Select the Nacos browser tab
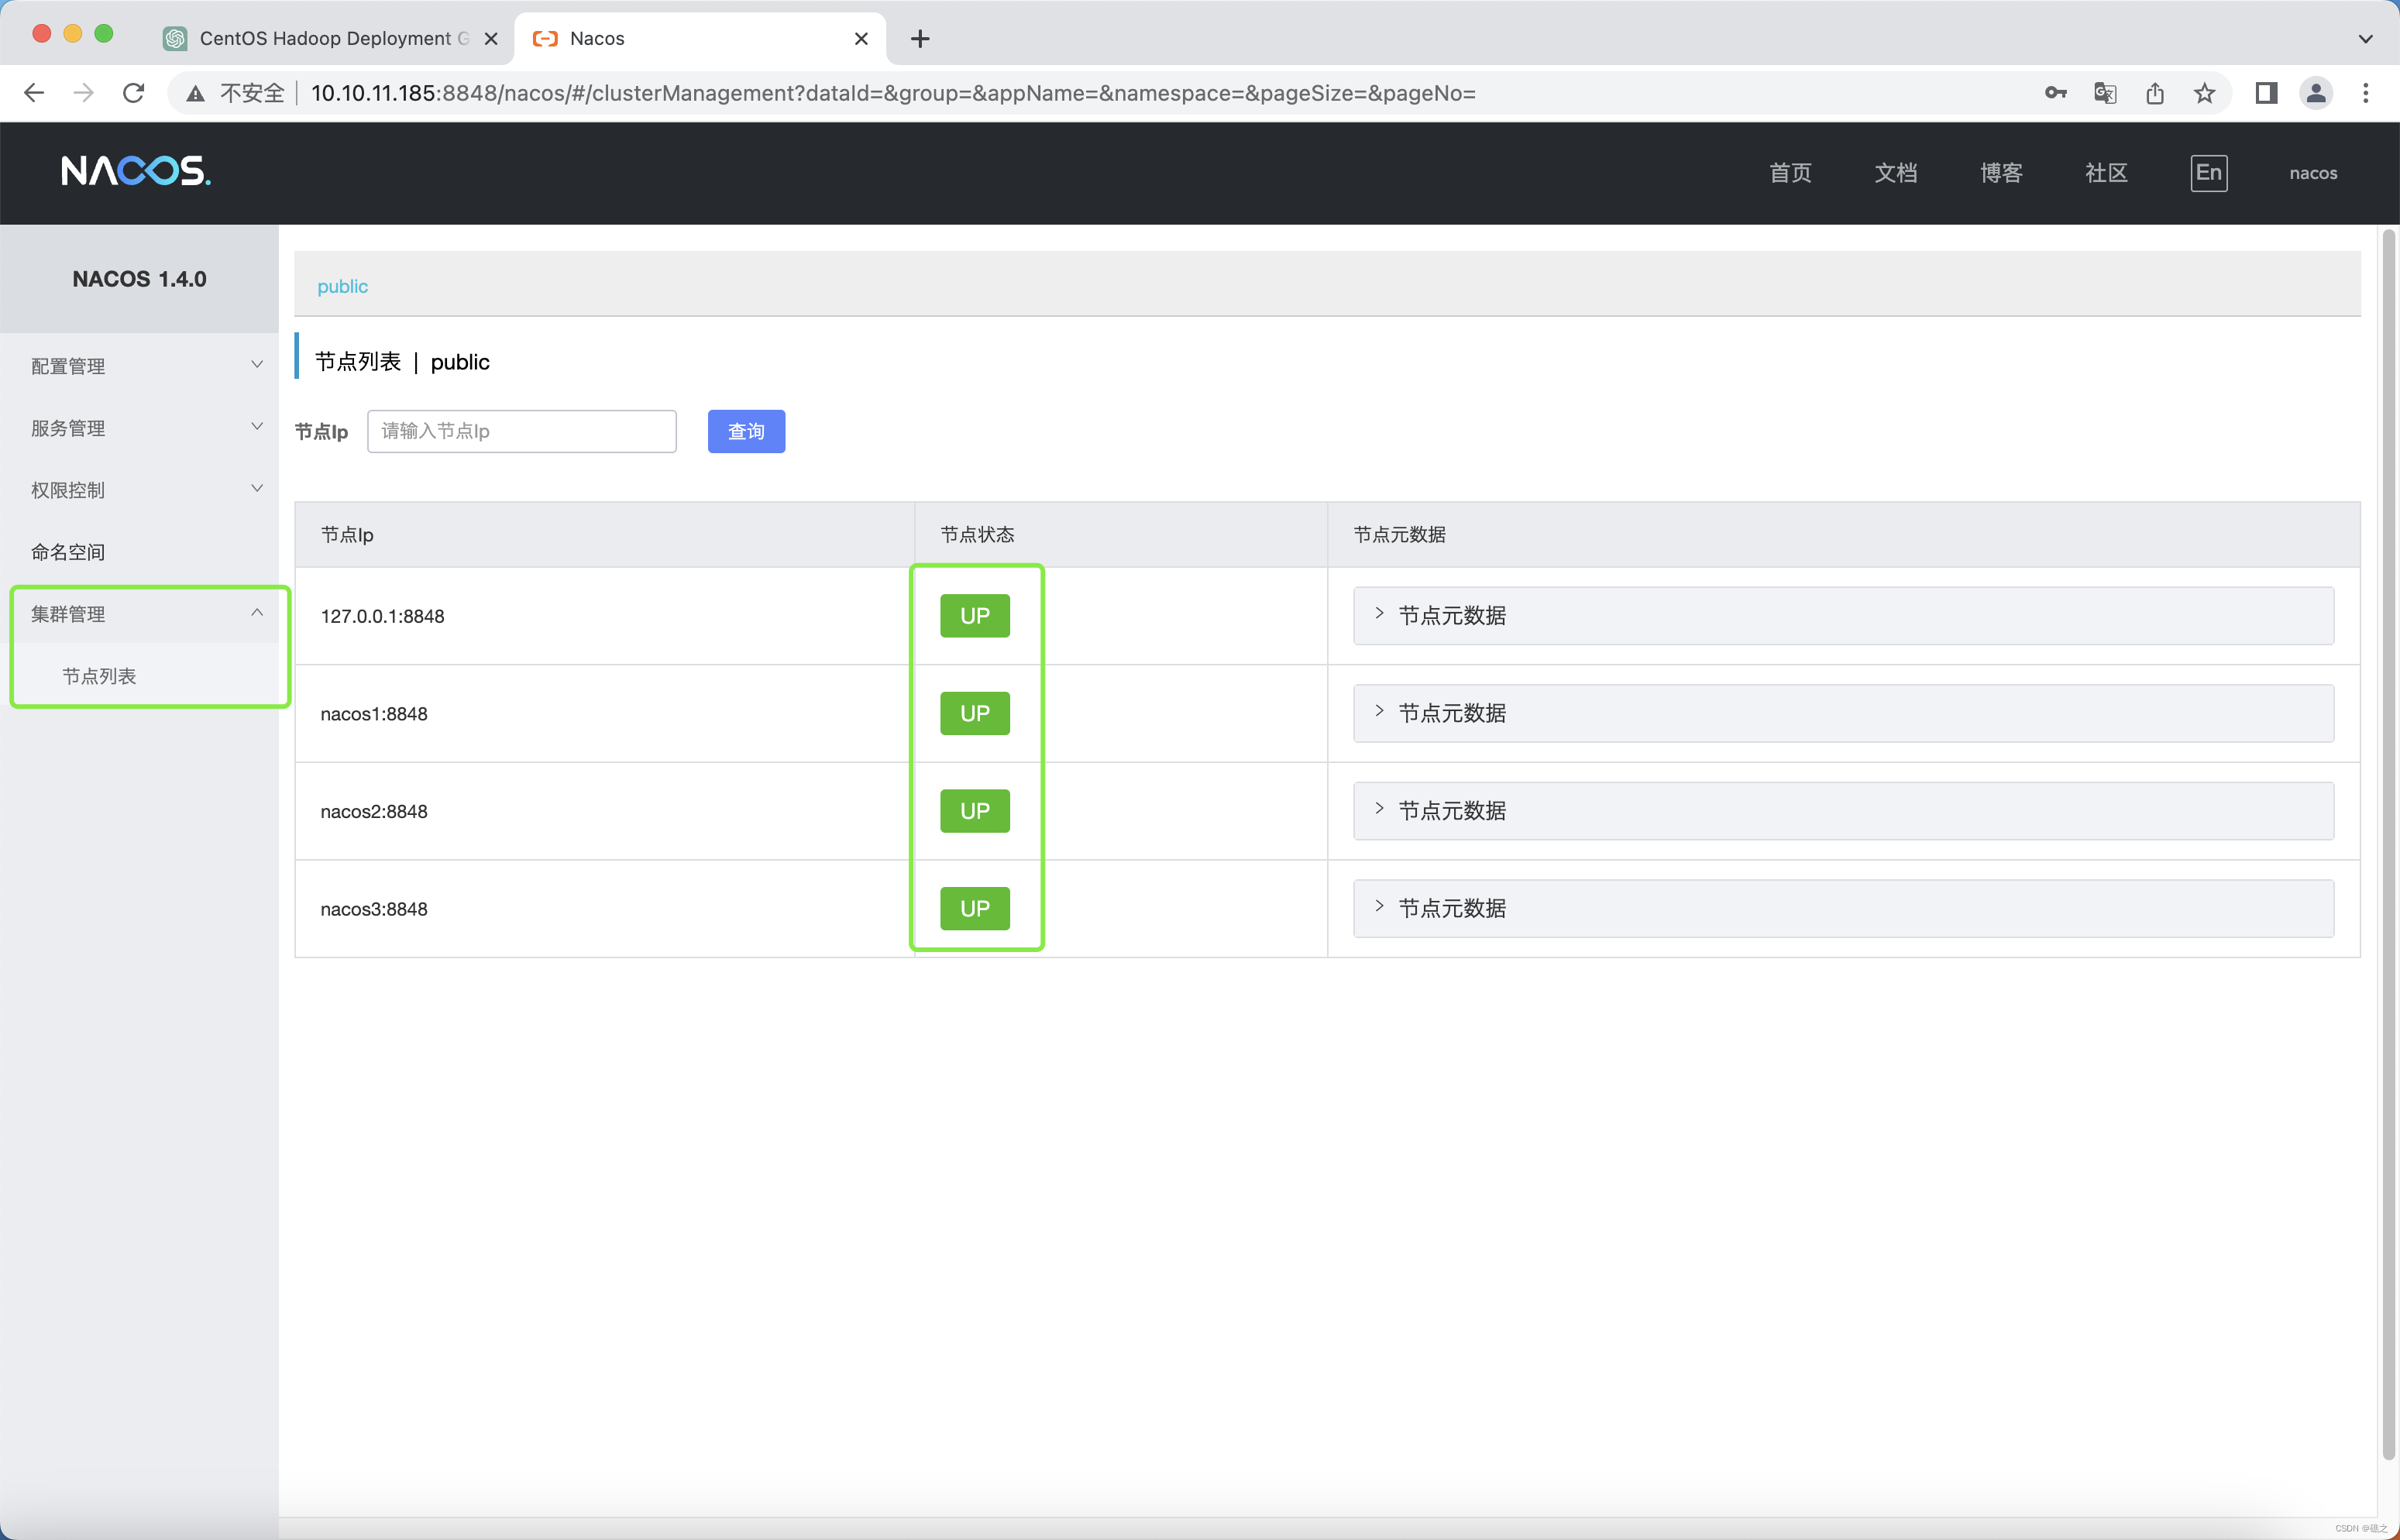2400x1540 pixels. (700, 39)
